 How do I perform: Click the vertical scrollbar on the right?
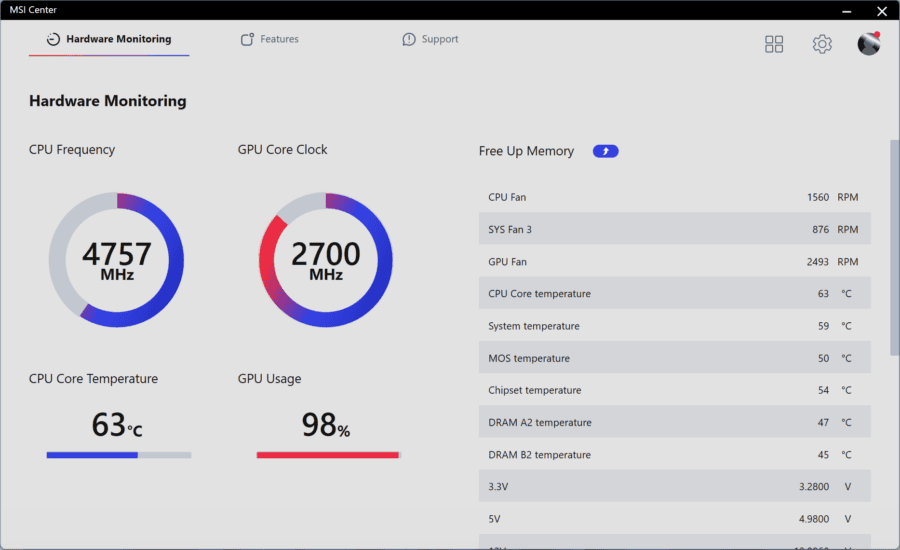click(894, 247)
